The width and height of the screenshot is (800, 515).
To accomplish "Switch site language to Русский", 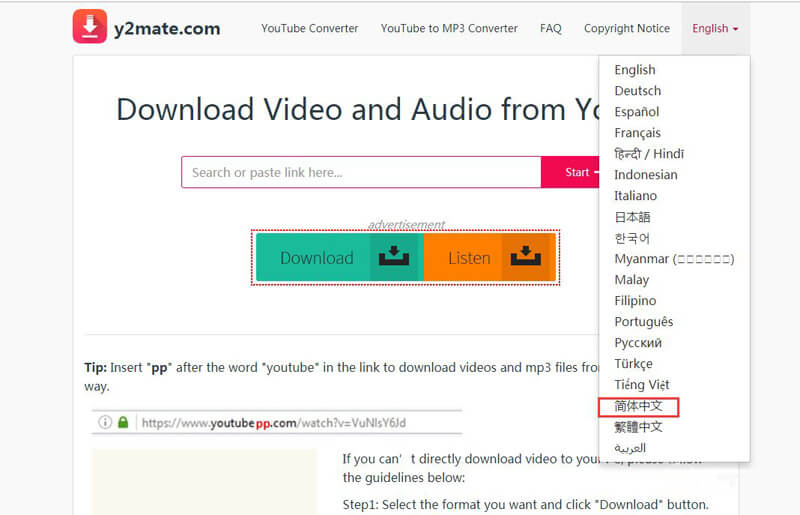I will click(x=638, y=342).
